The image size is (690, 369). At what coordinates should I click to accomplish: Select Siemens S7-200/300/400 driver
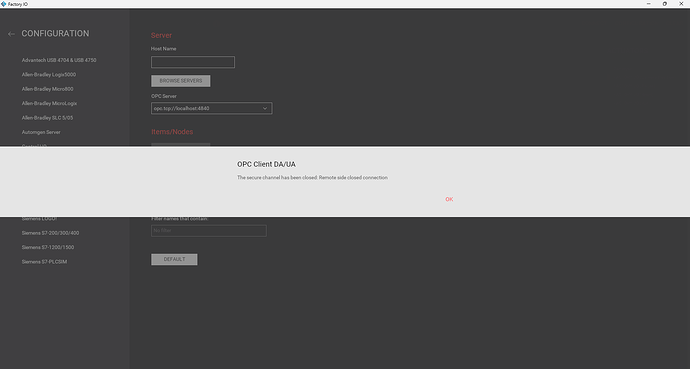[x=51, y=233]
